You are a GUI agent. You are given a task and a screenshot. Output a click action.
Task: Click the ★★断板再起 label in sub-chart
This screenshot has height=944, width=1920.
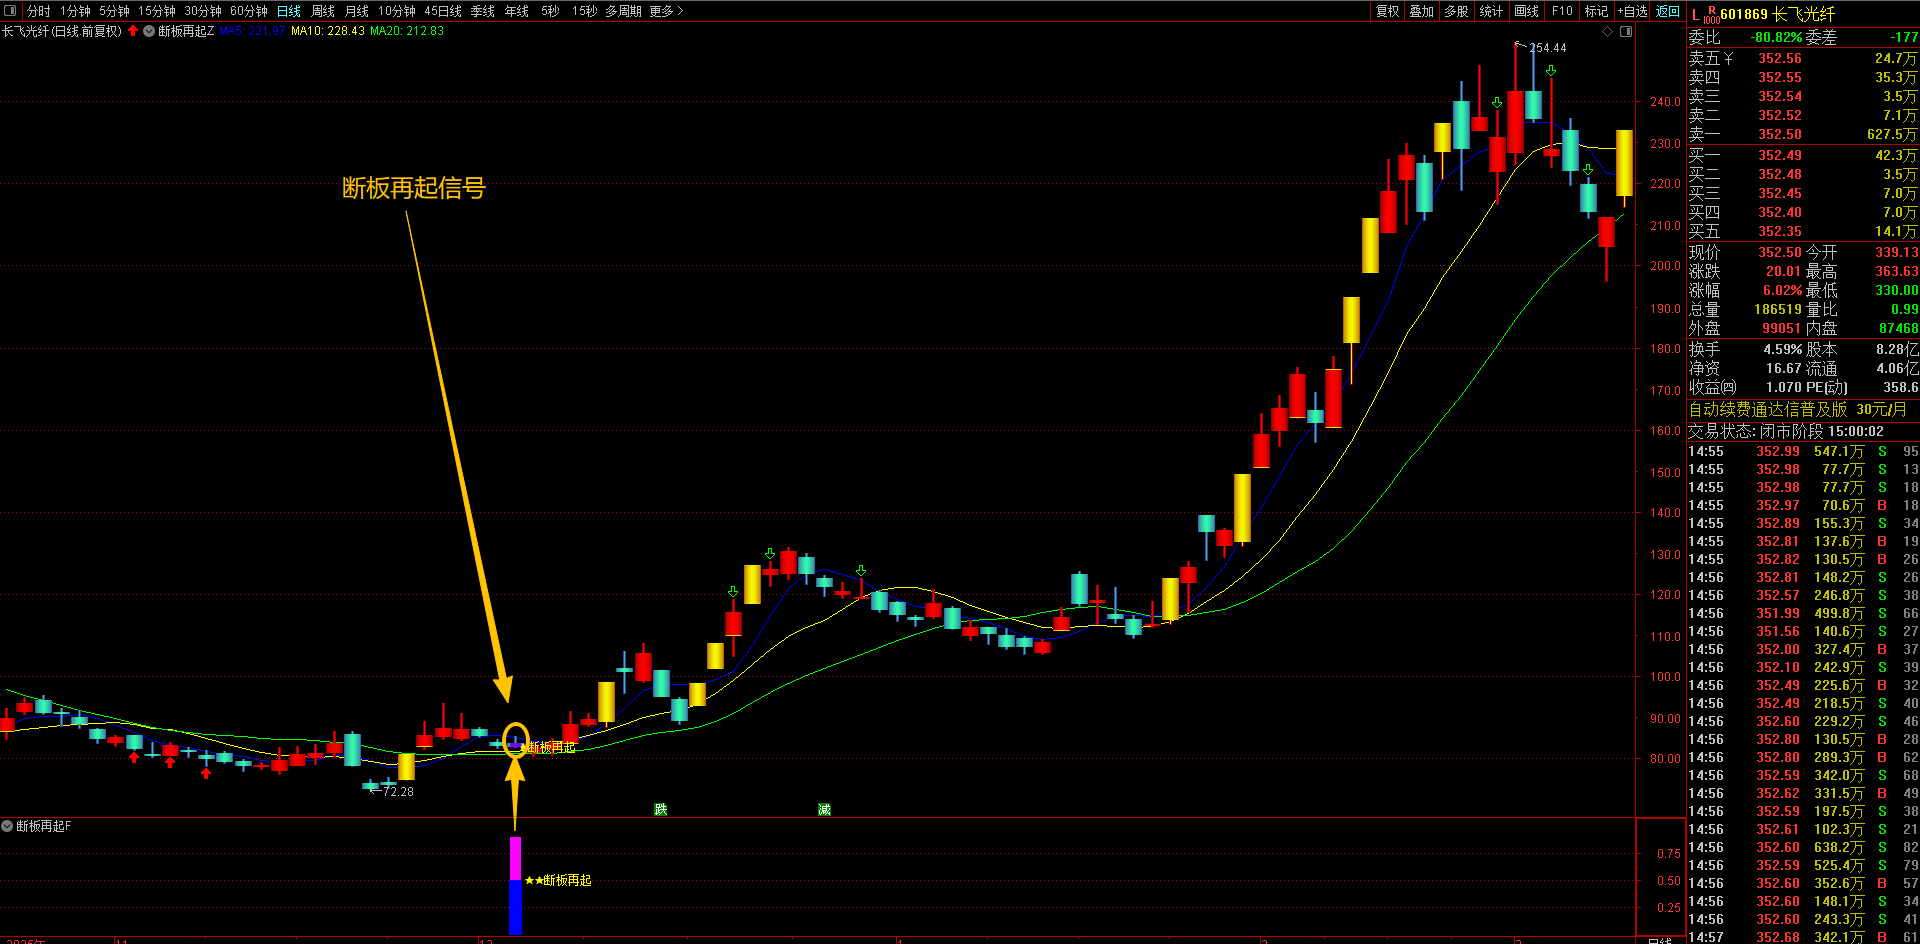pos(558,880)
